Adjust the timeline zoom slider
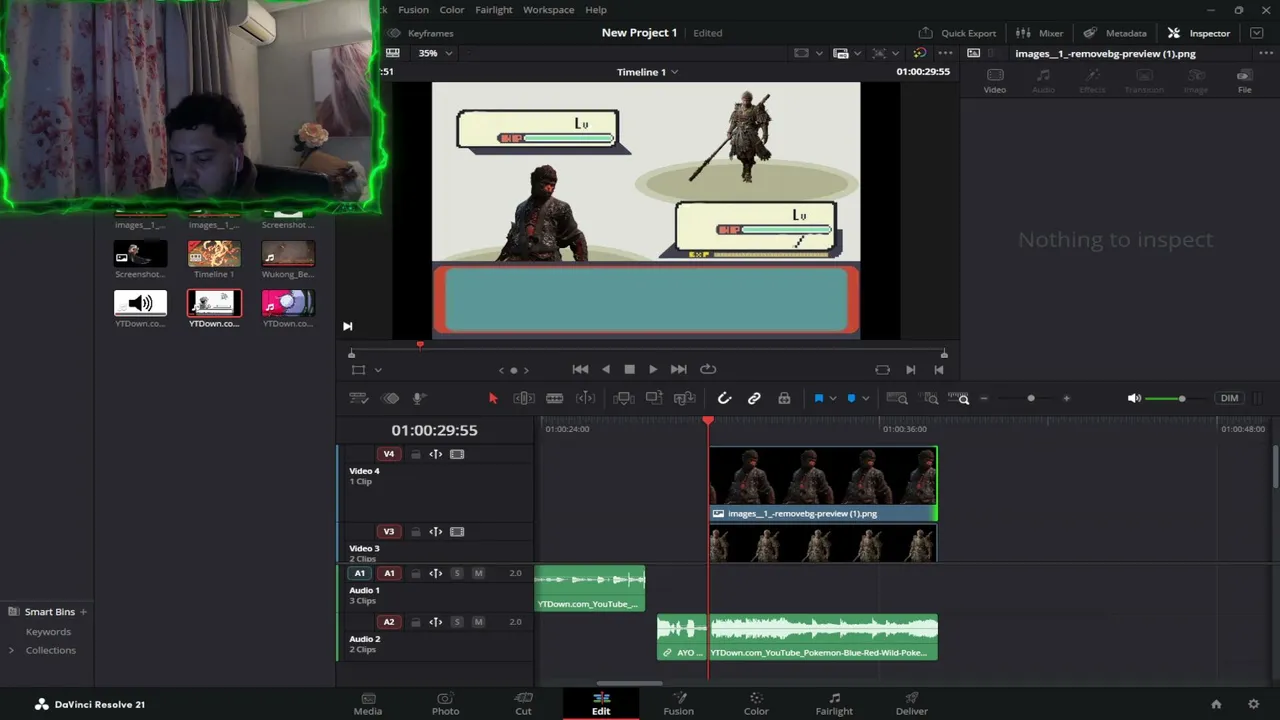This screenshot has width=1280, height=720. pyautogui.click(x=1031, y=398)
